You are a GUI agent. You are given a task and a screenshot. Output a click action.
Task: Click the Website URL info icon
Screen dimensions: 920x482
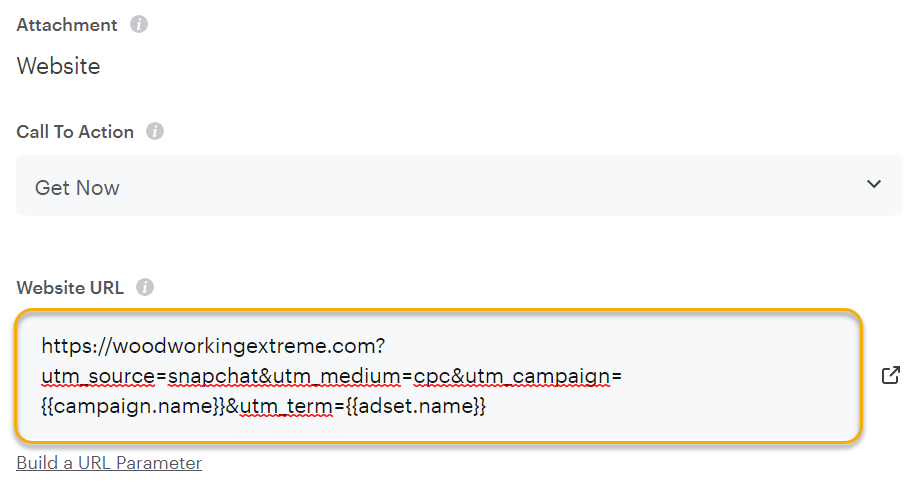[145, 288]
